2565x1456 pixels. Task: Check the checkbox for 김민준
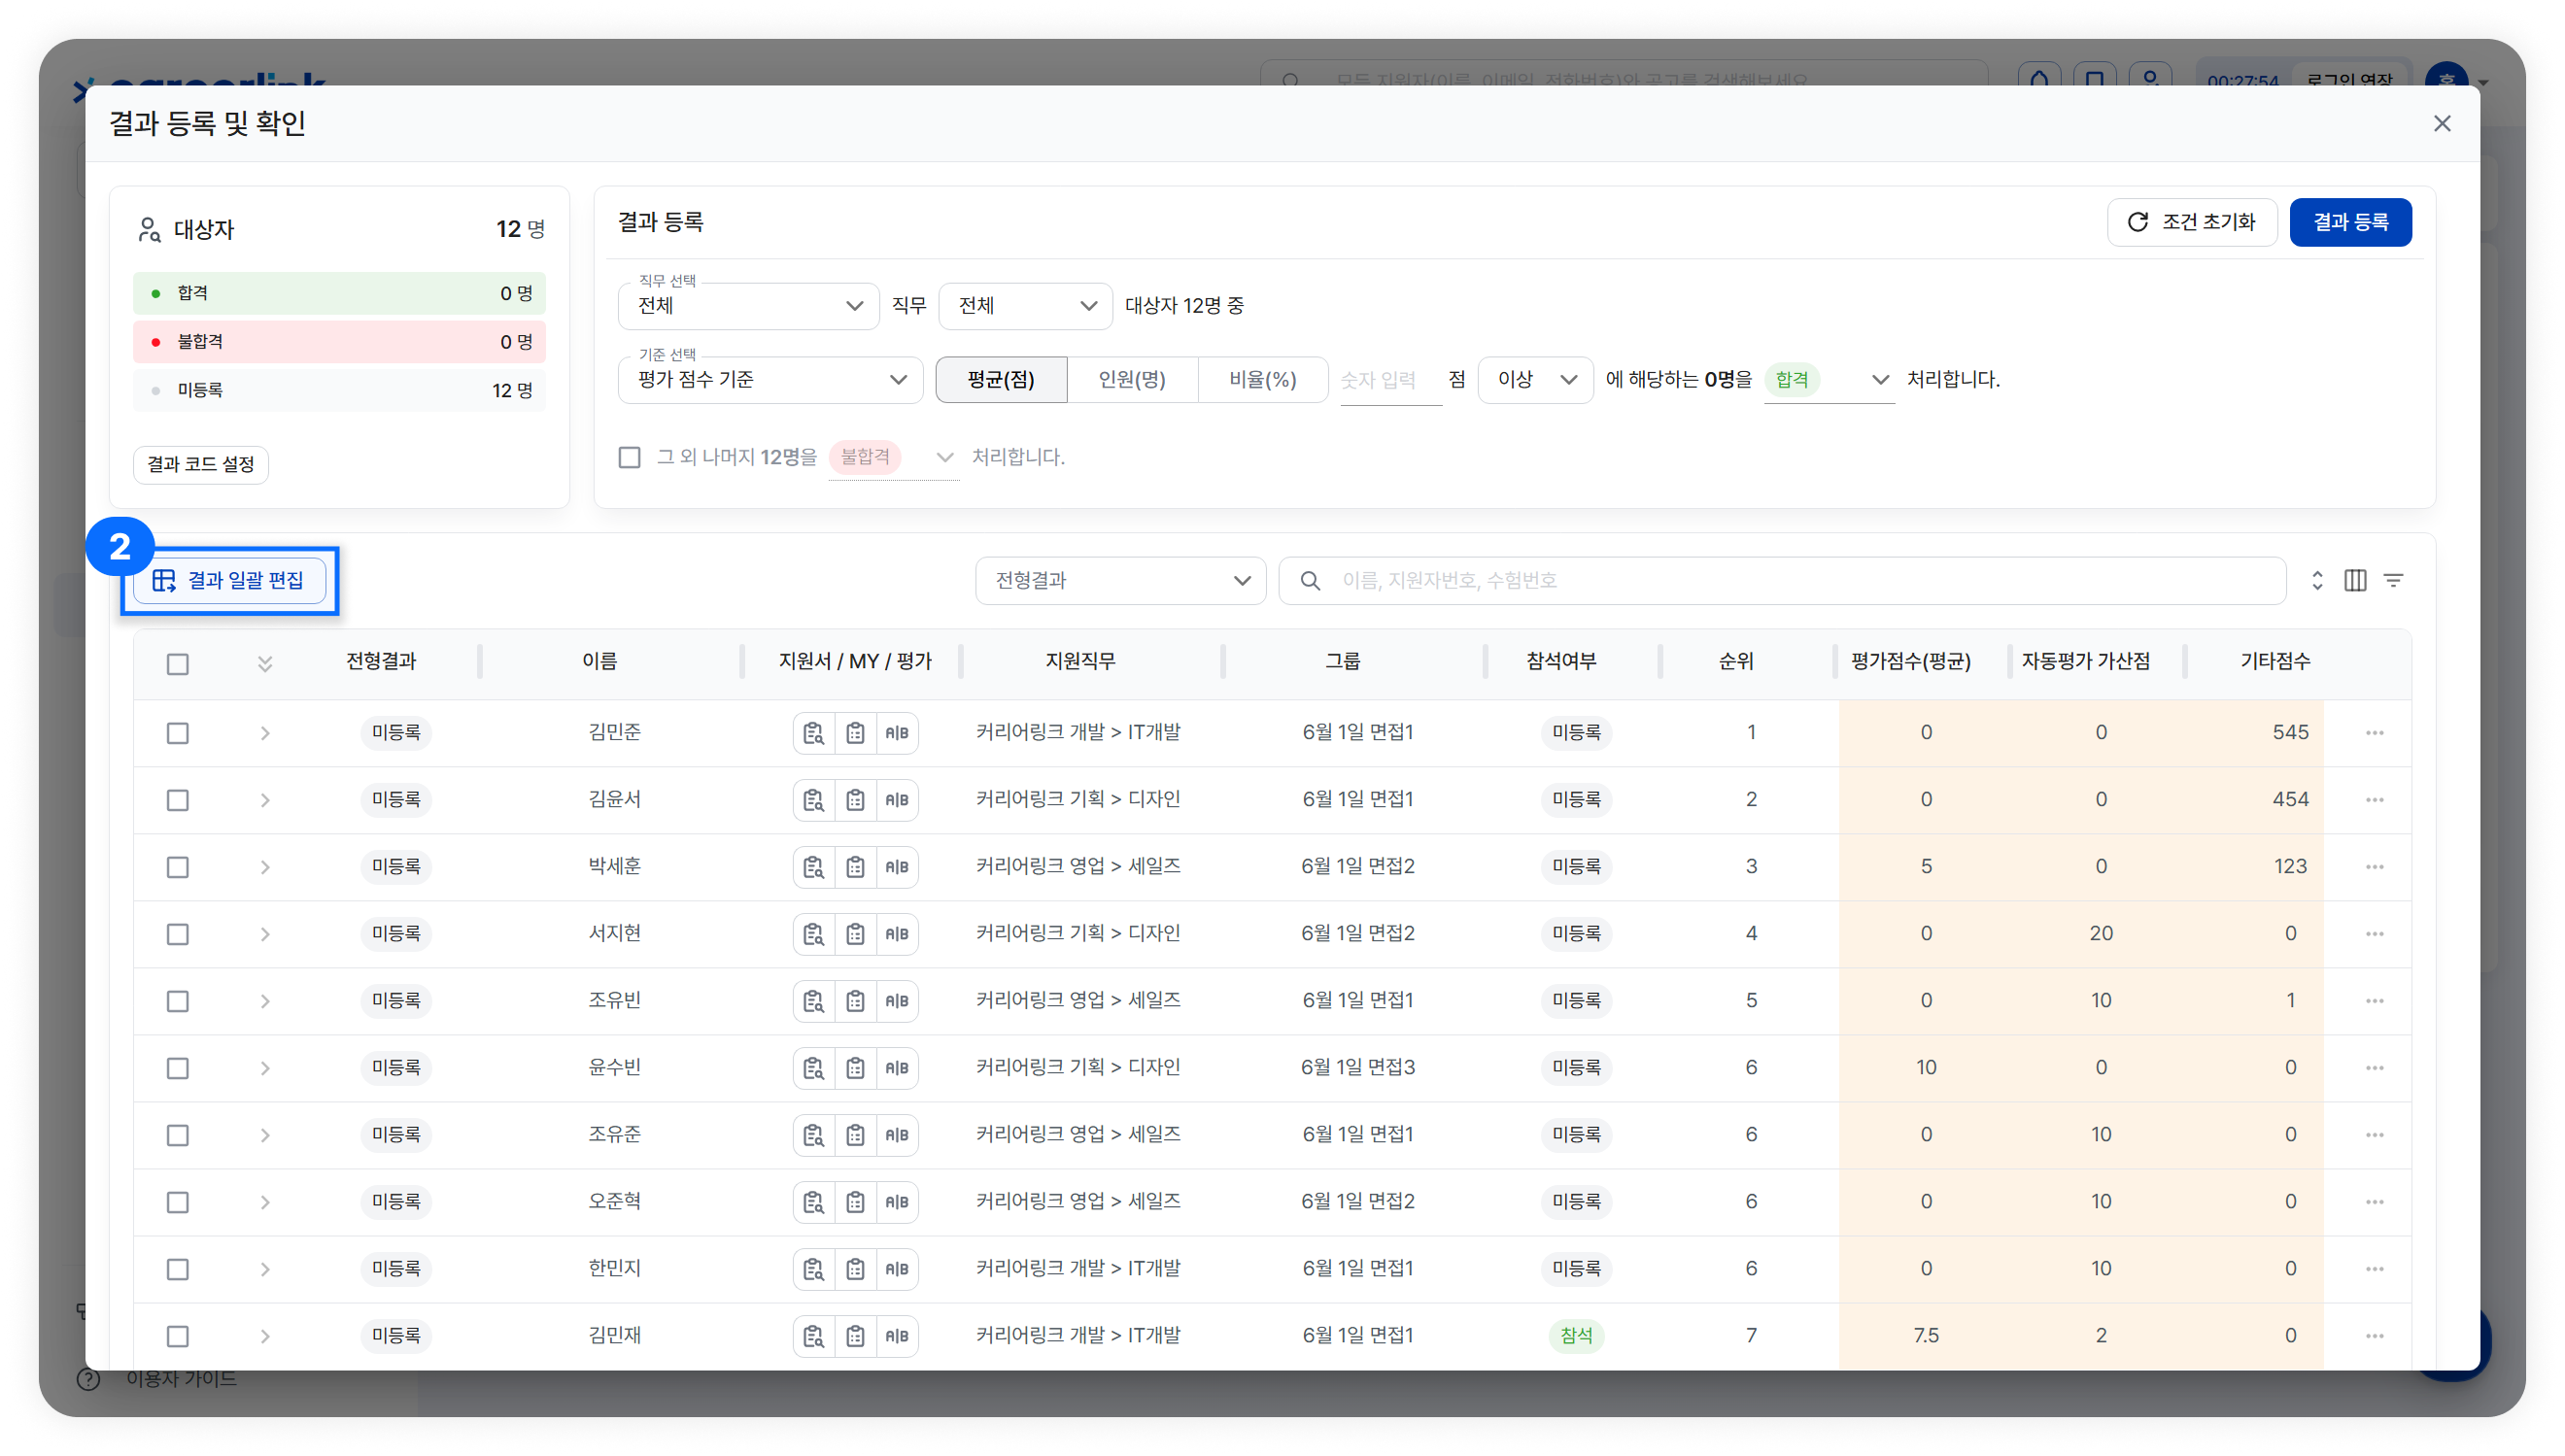(x=178, y=733)
